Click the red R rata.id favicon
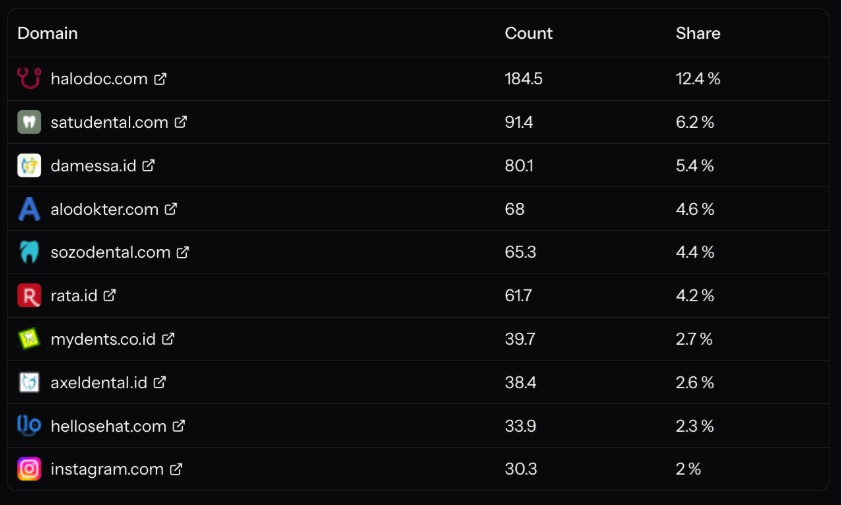This screenshot has width=842, height=505. pyautogui.click(x=29, y=295)
